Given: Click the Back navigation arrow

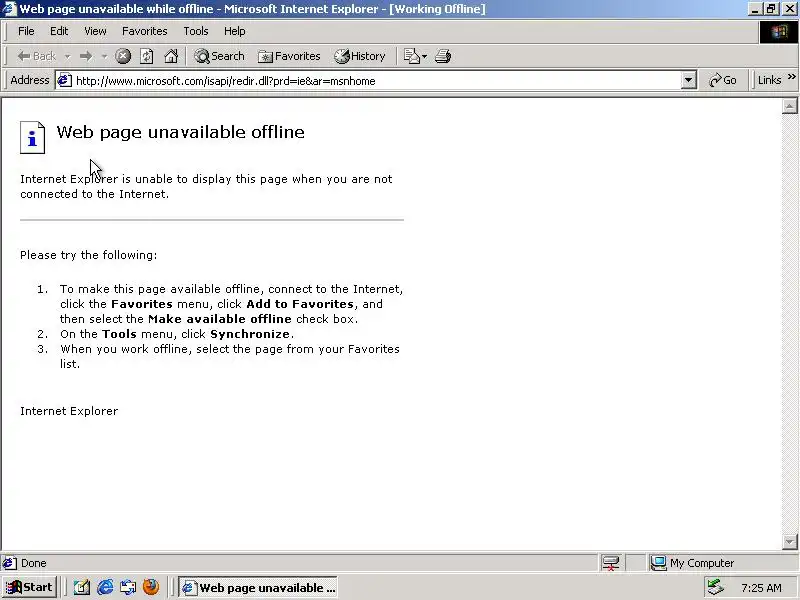Looking at the screenshot, I should [x=36, y=56].
